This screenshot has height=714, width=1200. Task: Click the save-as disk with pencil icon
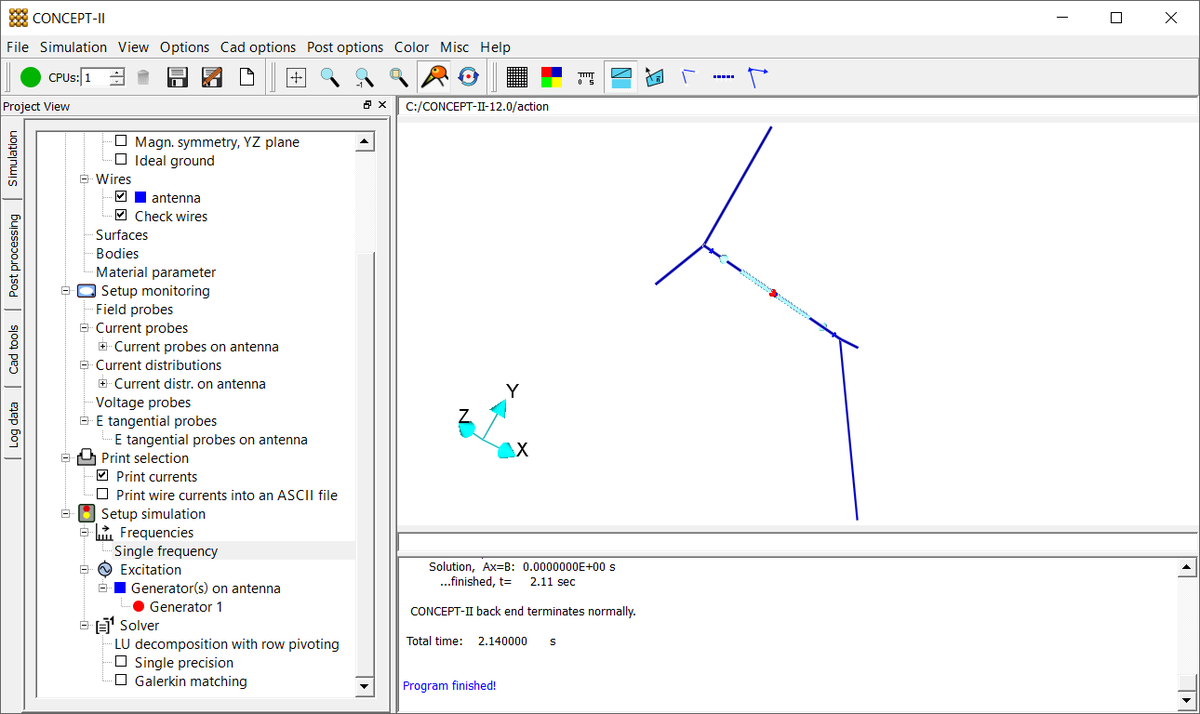212,77
